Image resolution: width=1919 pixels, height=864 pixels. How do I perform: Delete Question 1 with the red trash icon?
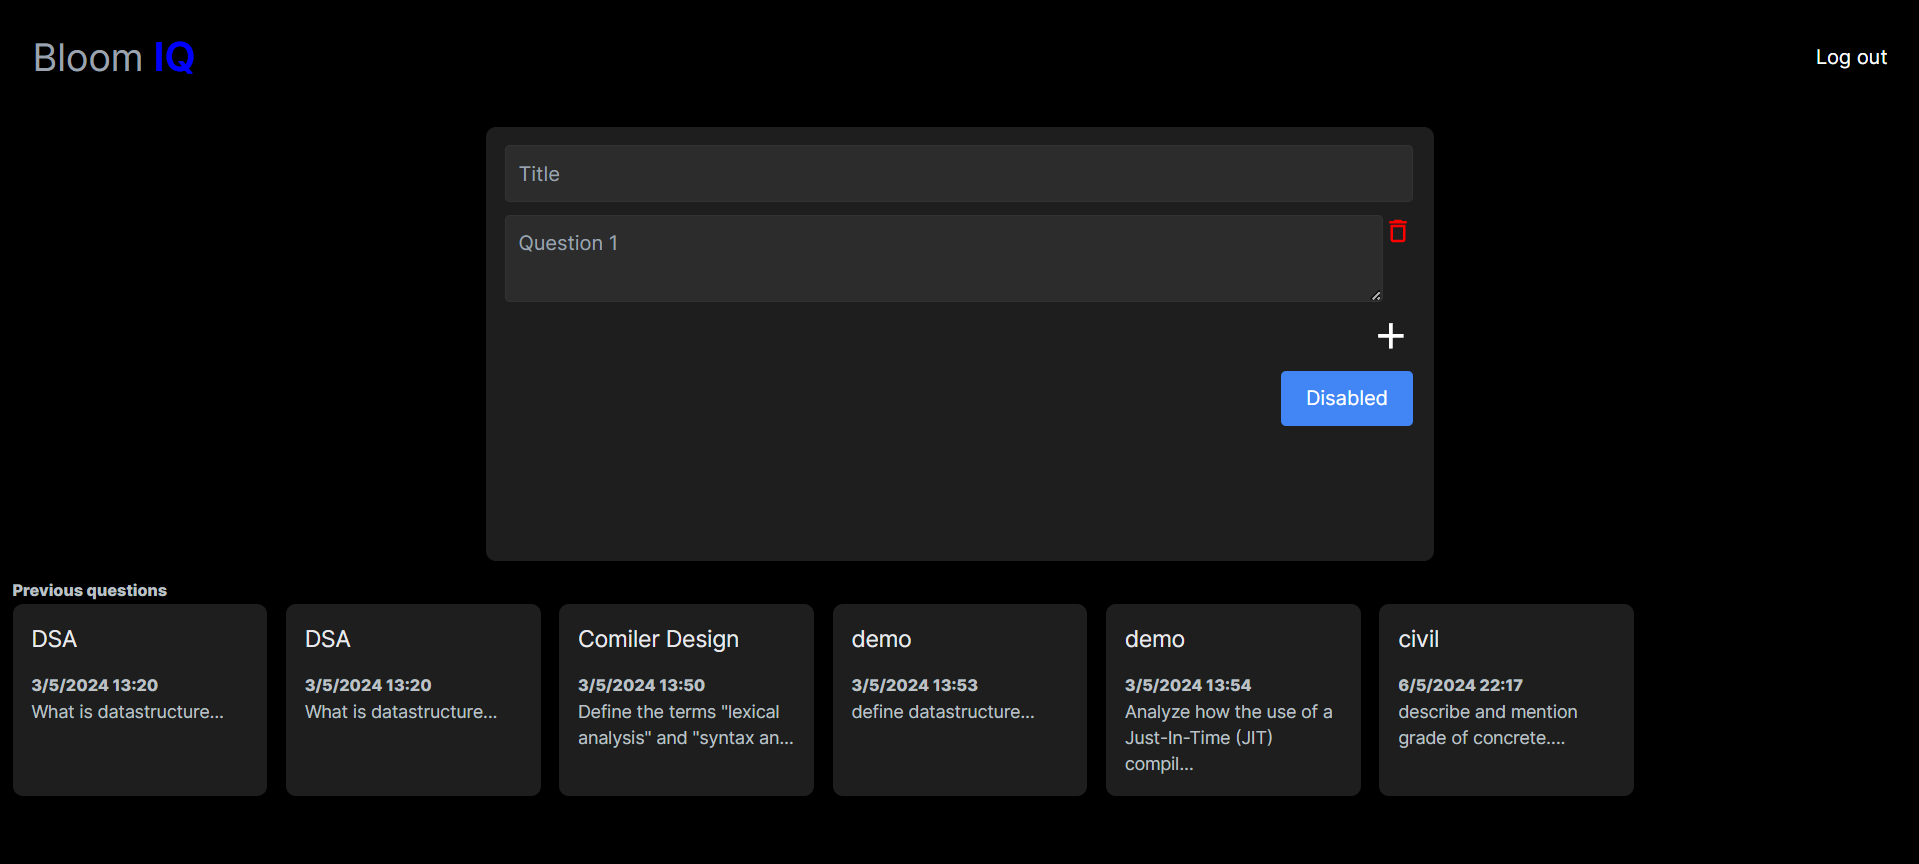[1398, 231]
